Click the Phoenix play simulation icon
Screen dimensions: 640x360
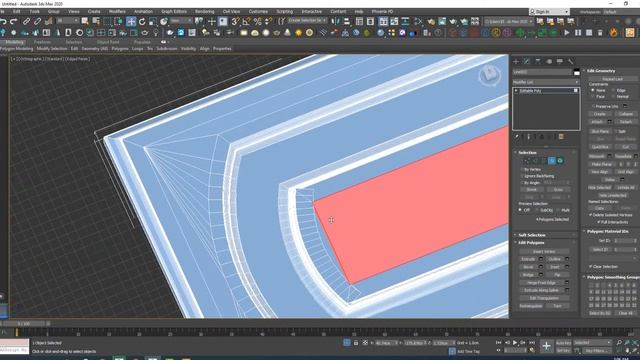tap(567, 32)
